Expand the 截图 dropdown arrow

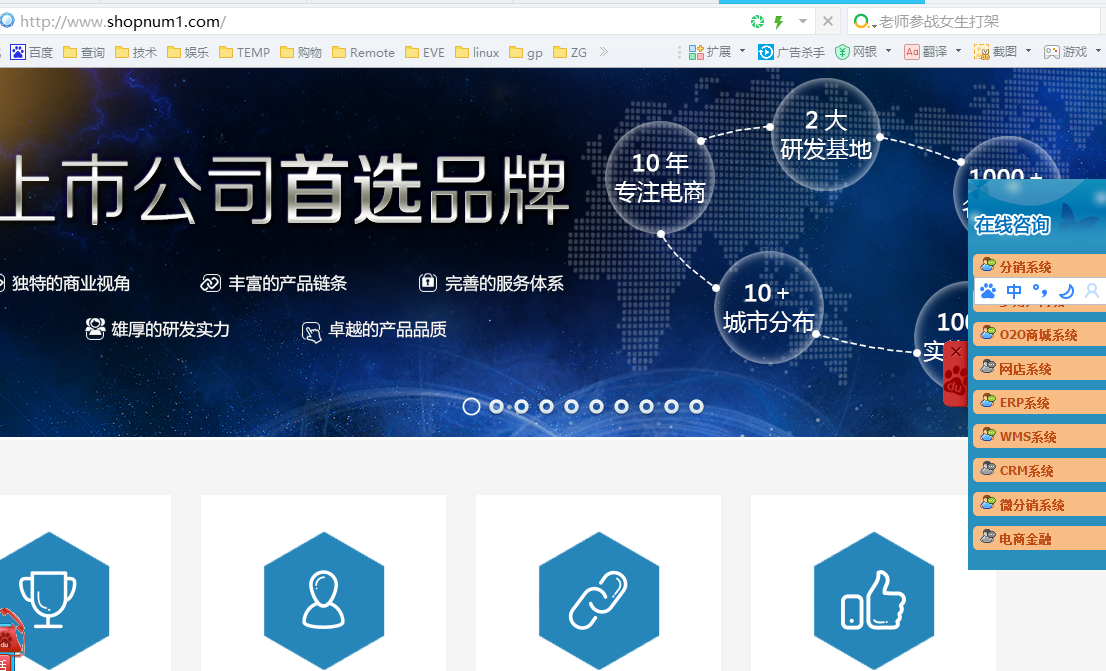(1028, 51)
